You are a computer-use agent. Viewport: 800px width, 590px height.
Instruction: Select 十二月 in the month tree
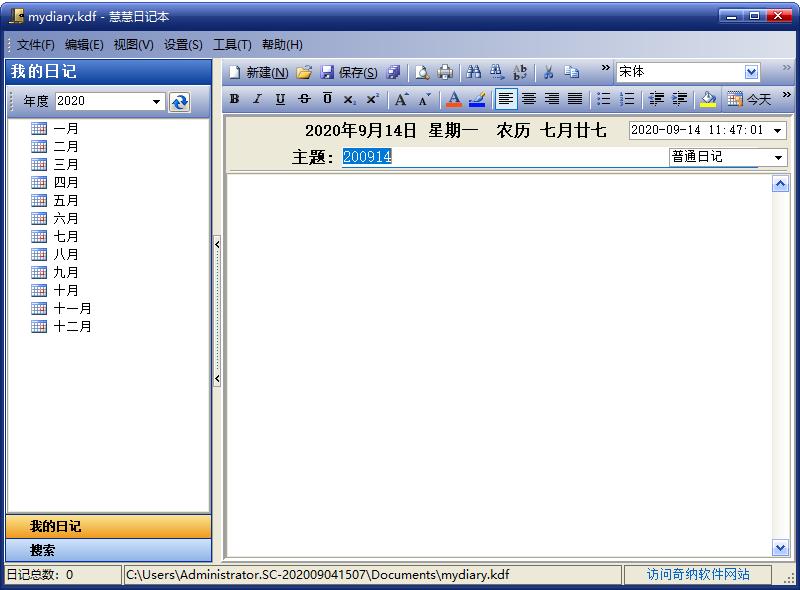pos(72,326)
